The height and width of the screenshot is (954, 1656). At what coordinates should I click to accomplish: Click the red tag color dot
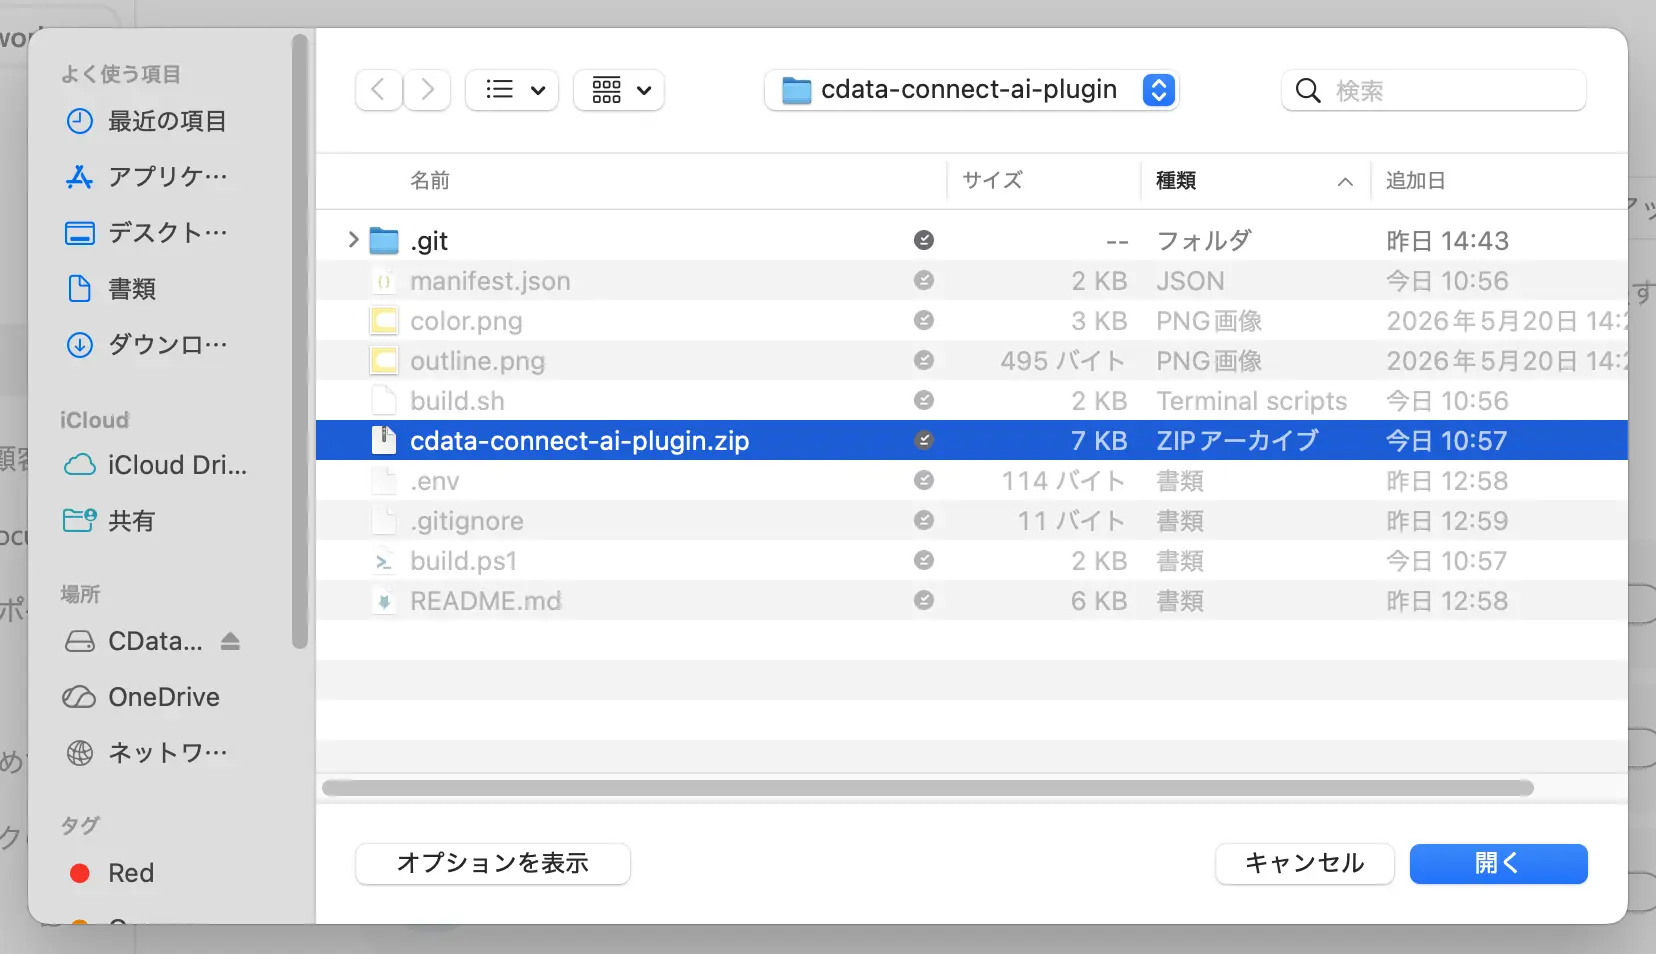[80, 873]
